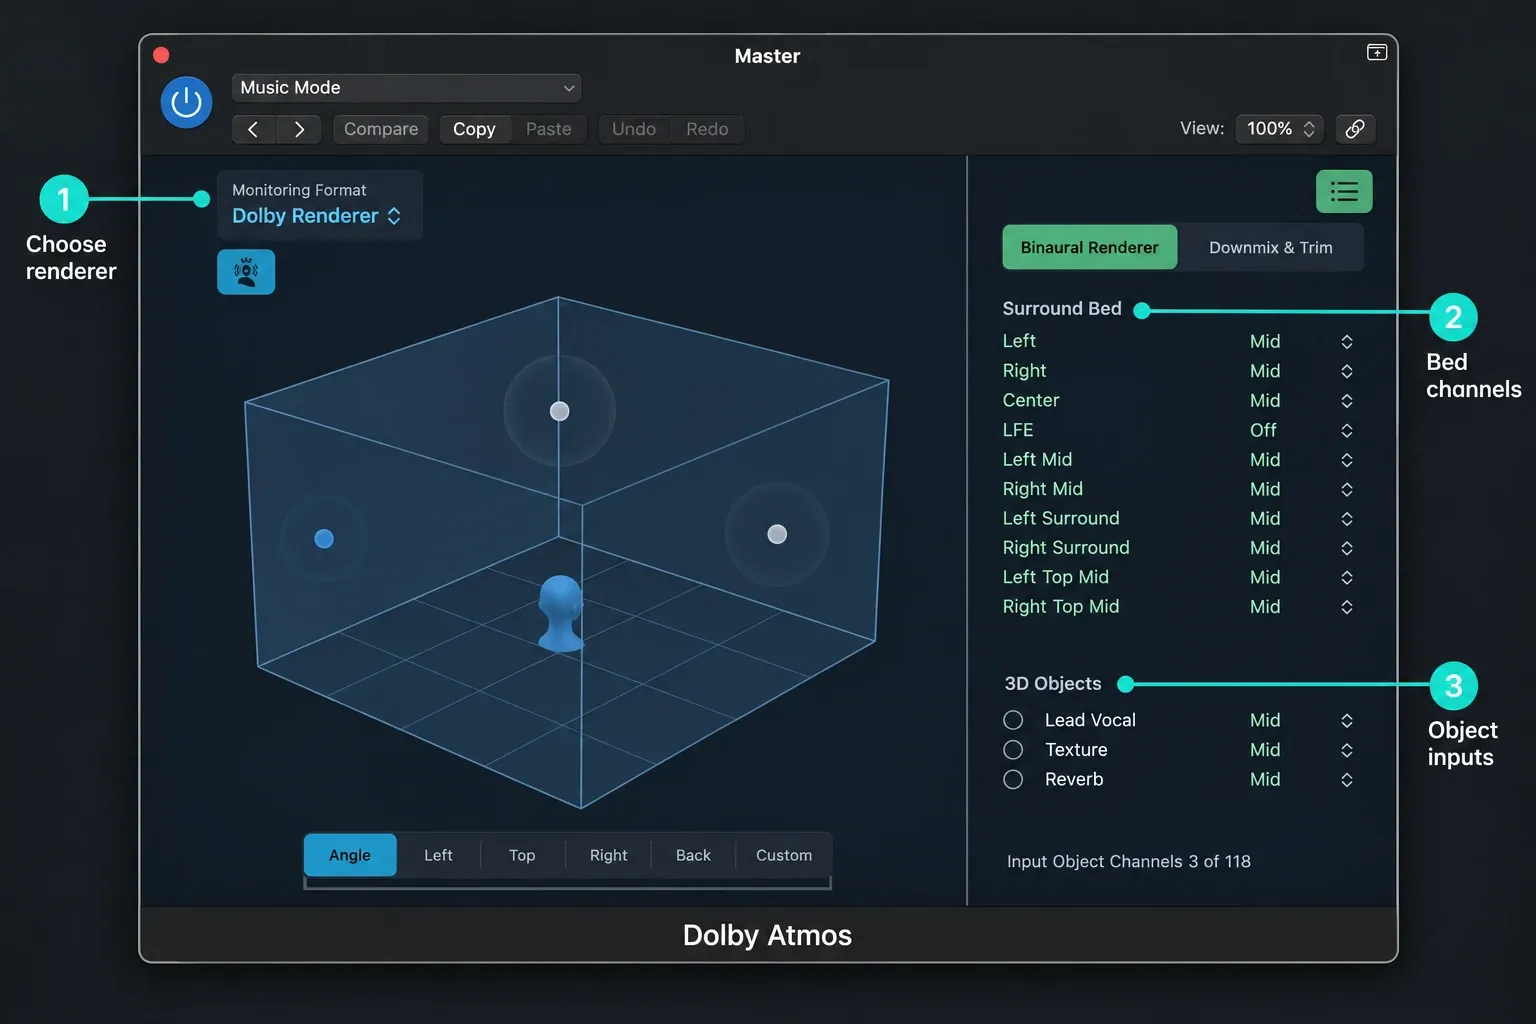The image size is (1536, 1024).
Task: Switch to Downmix & Trim tab
Action: [1270, 248]
